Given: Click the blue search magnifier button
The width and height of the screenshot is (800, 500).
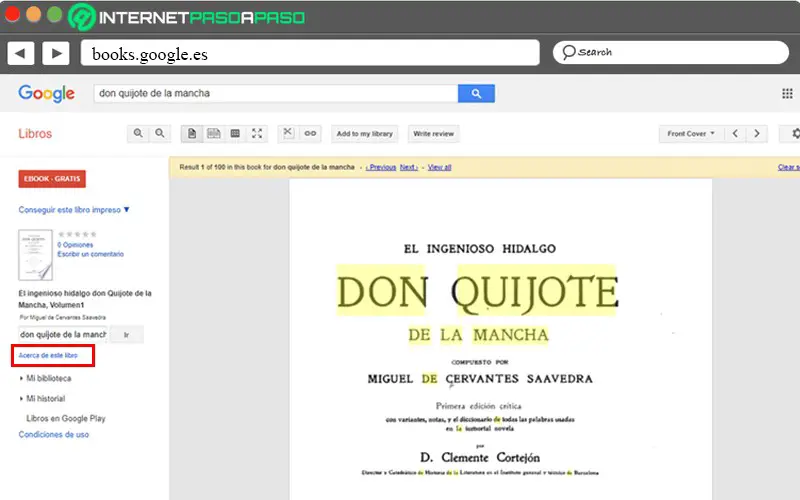Looking at the screenshot, I should pos(476,94).
